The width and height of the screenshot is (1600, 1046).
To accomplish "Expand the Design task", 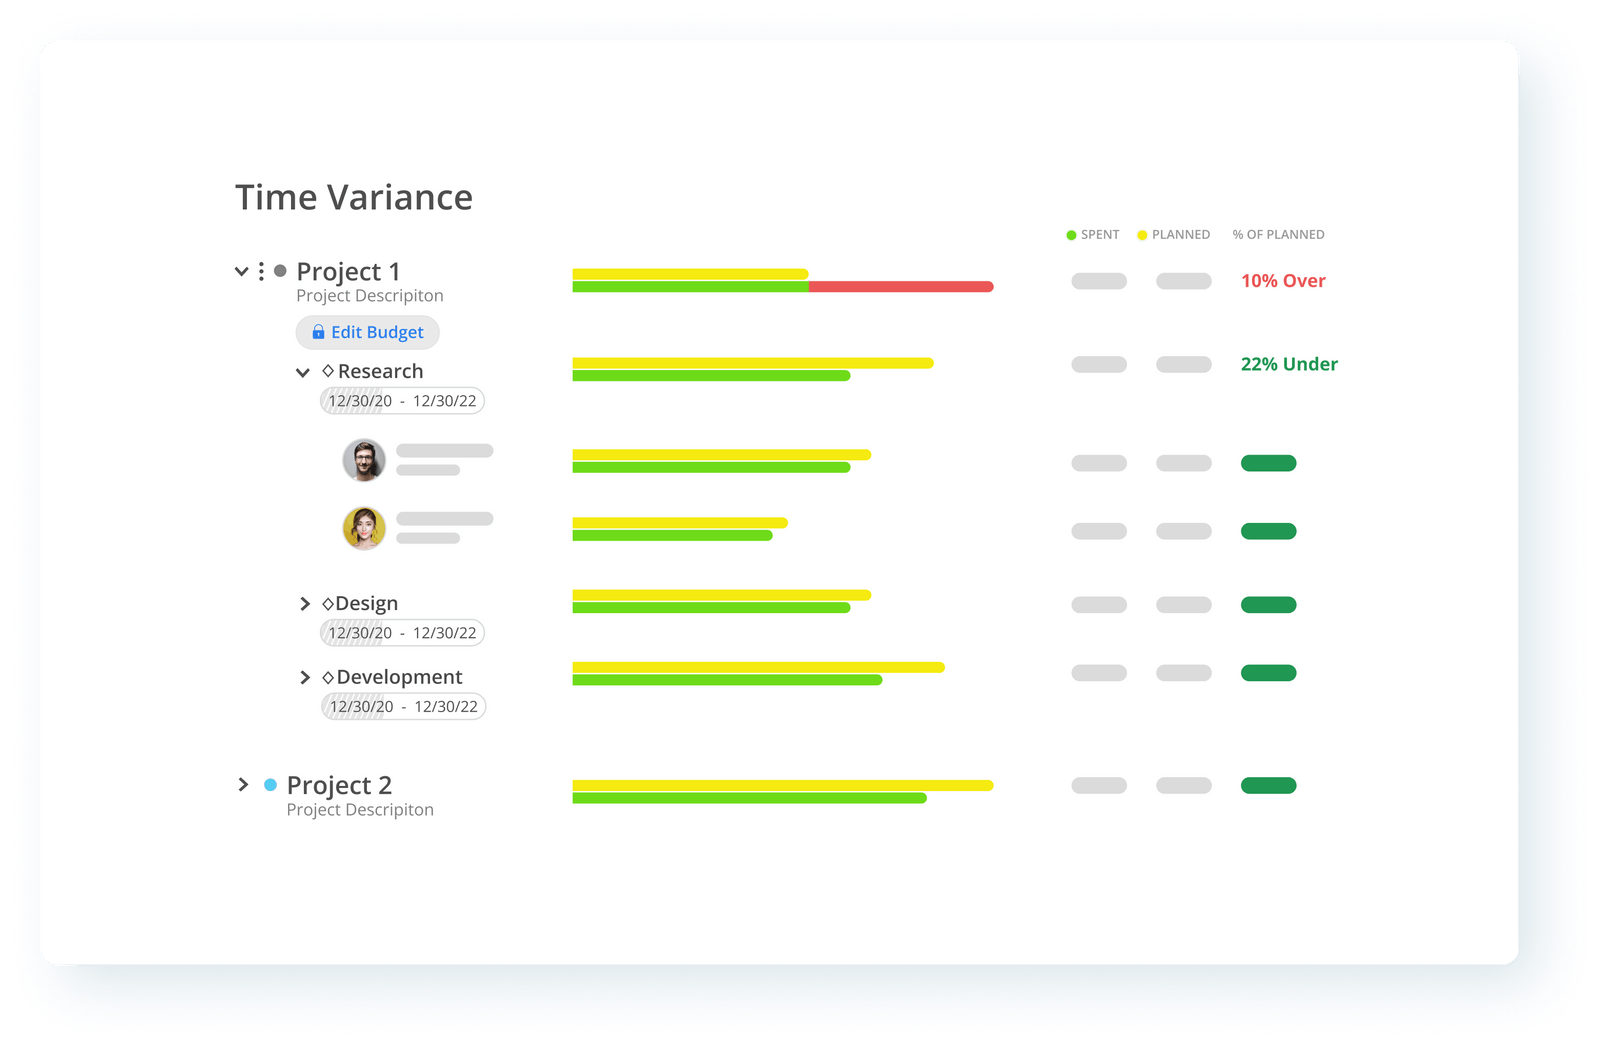I will pyautogui.click(x=306, y=602).
